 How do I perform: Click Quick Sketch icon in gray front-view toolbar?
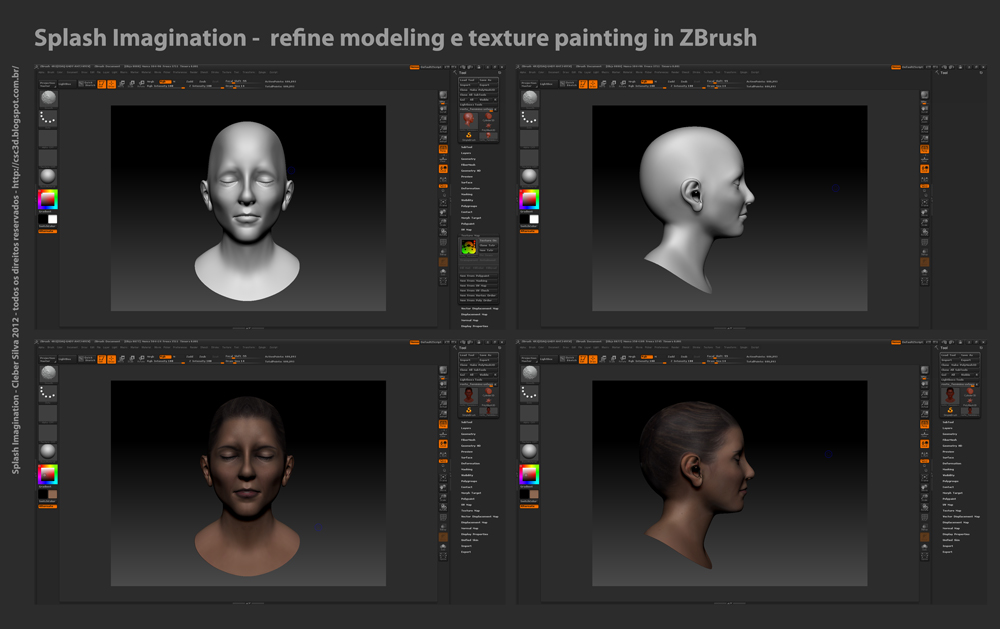tap(86, 84)
